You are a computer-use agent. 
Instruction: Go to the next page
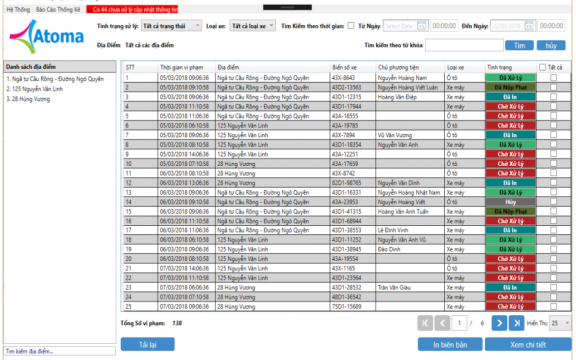[x=499, y=323]
